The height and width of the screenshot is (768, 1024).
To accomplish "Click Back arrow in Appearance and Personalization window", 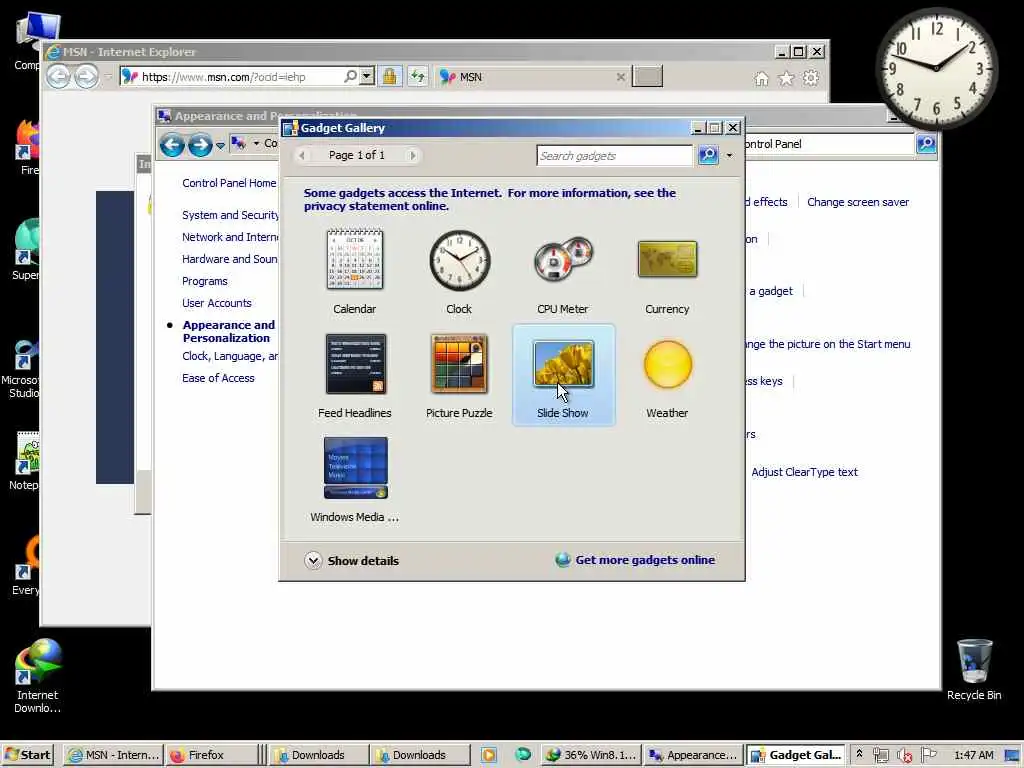I will coord(172,144).
